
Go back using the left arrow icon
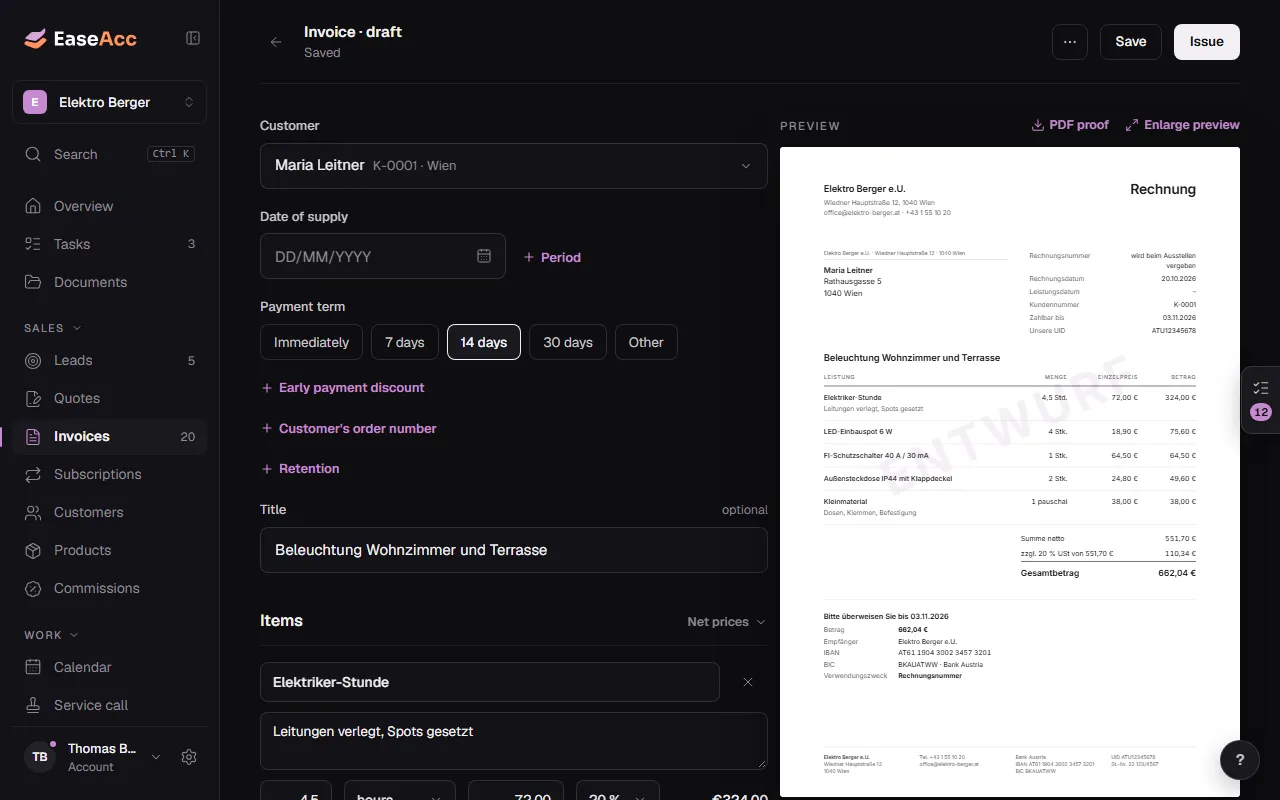pyautogui.click(x=276, y=42)
